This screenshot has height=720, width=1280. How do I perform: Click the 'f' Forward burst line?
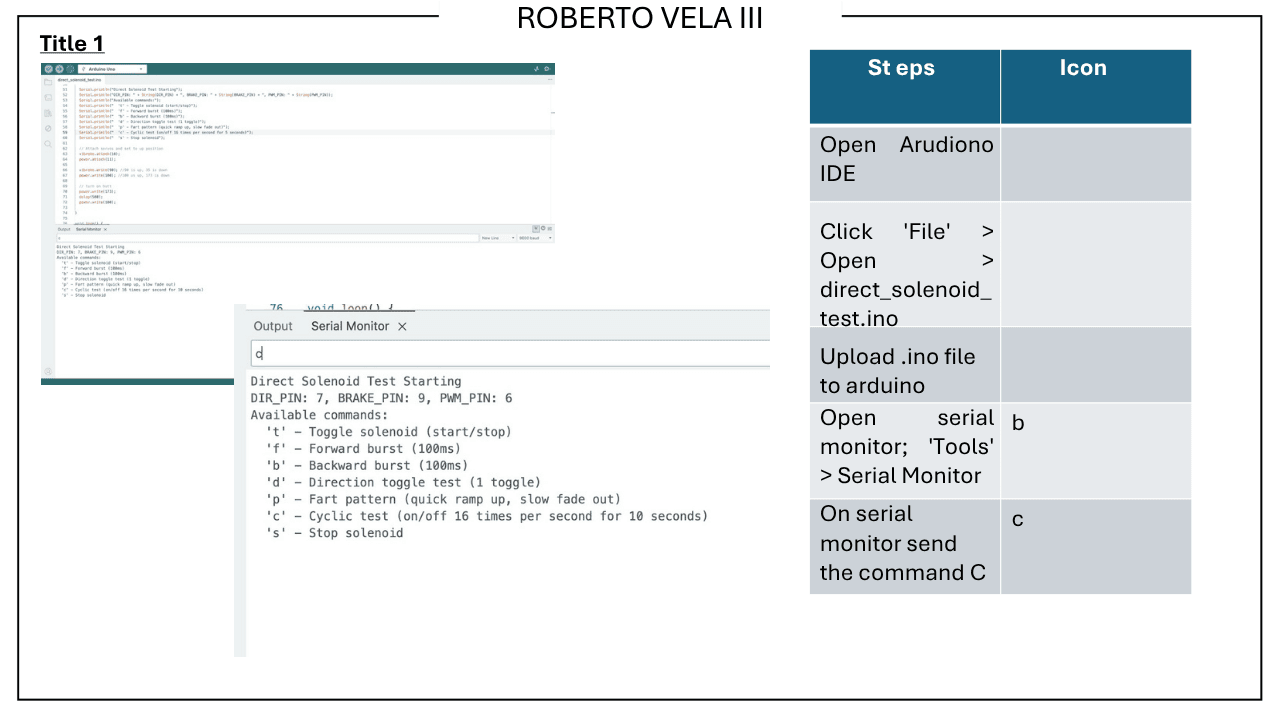[x=364, y=449]
